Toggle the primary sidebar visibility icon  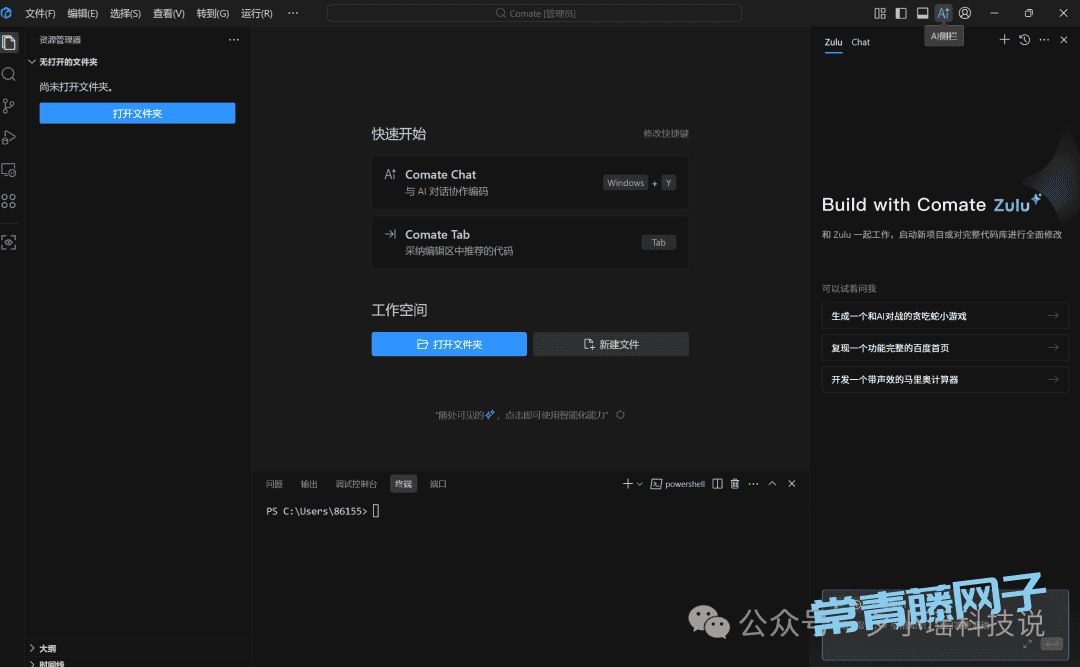901,13
